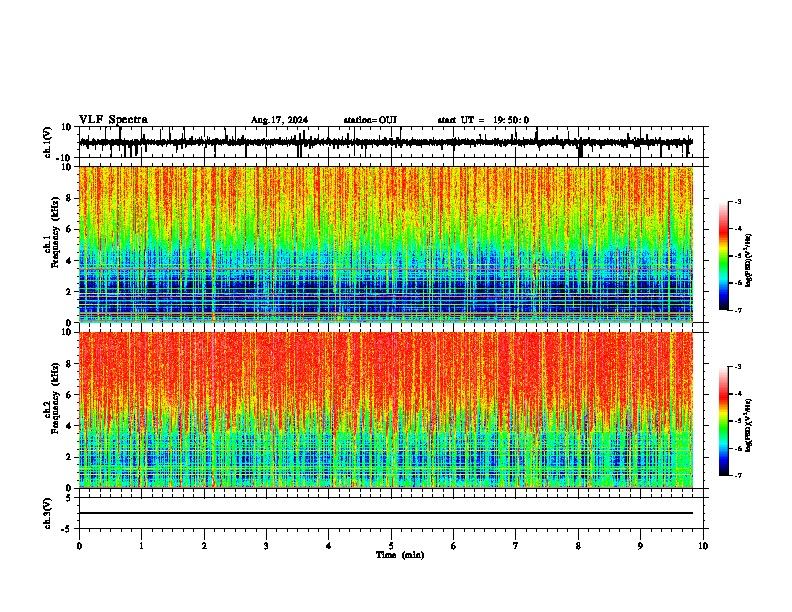Click the "ch.3(V)" axis label

(x=48, y=513)
